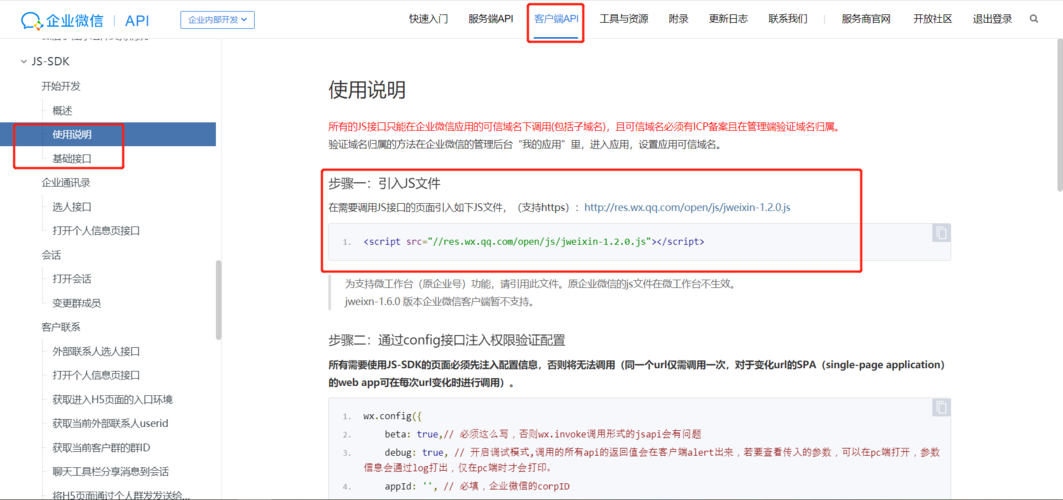The width and height of the screenshot is (1063, 500).
Task: Click the beta: true code line
Action: click(x=542, y=434)
